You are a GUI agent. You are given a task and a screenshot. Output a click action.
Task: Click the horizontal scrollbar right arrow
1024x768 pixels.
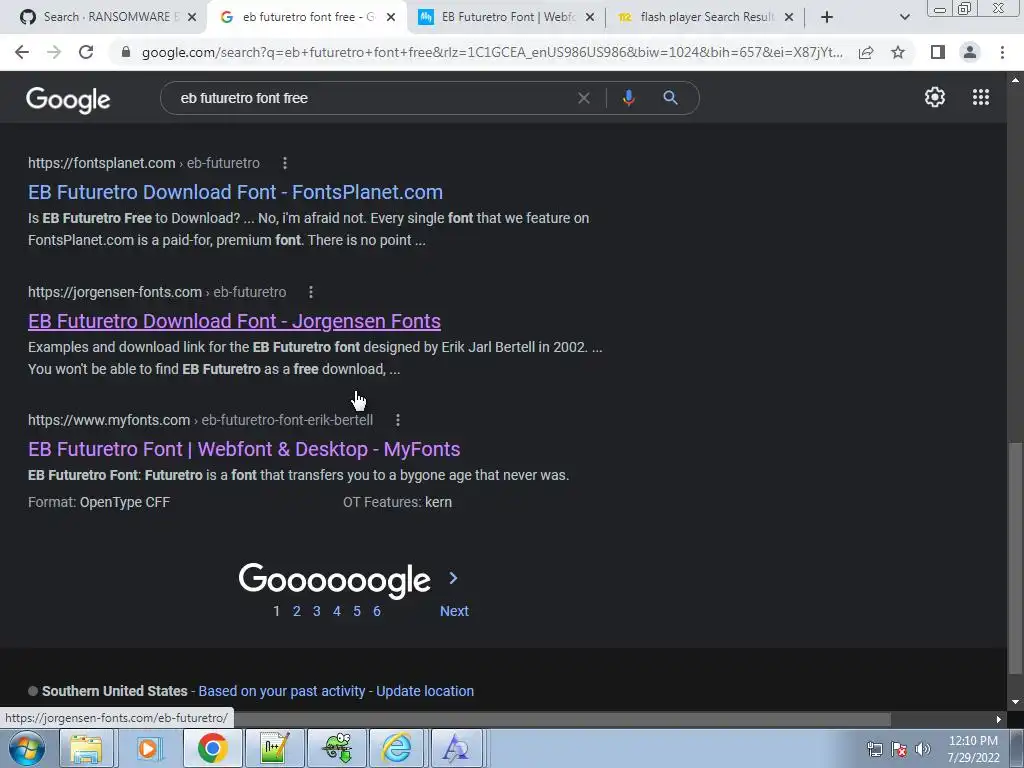[999, 719]
